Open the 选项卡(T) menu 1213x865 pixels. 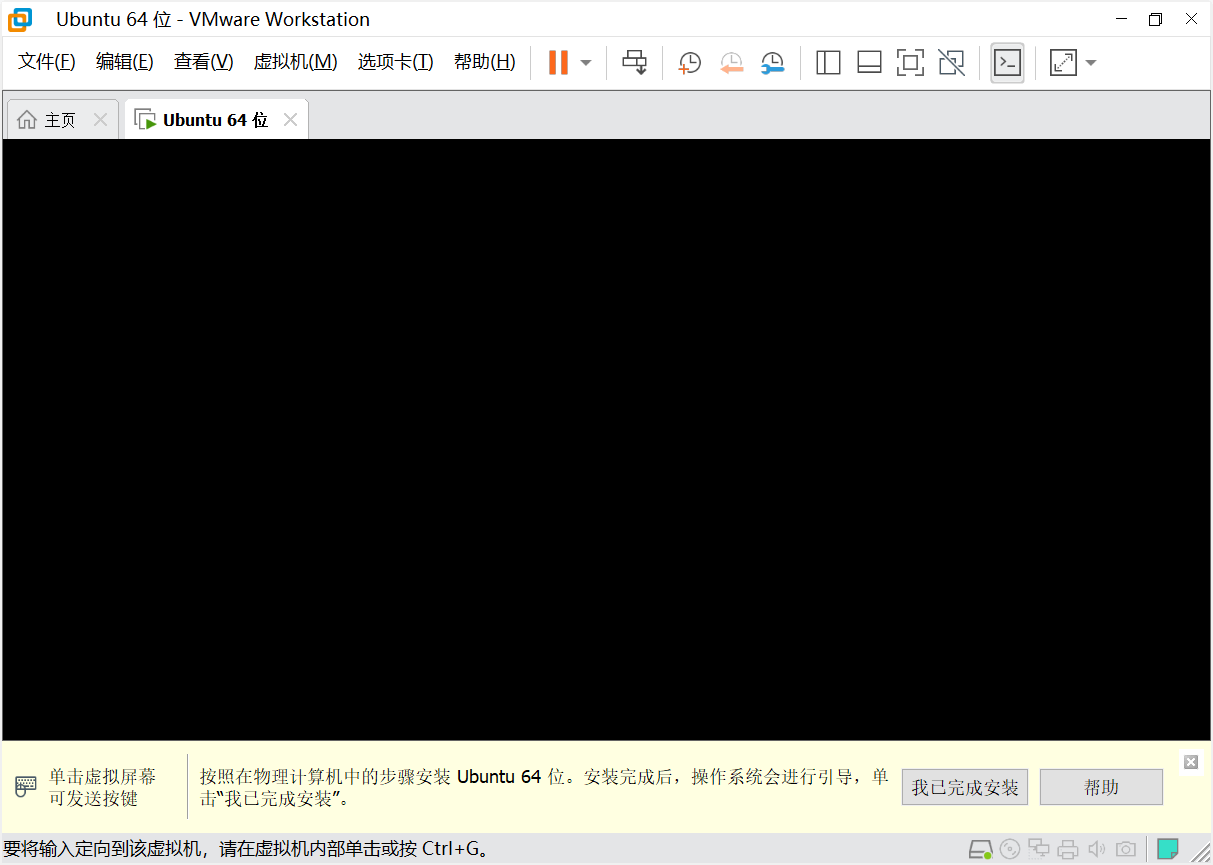point(395,62)
